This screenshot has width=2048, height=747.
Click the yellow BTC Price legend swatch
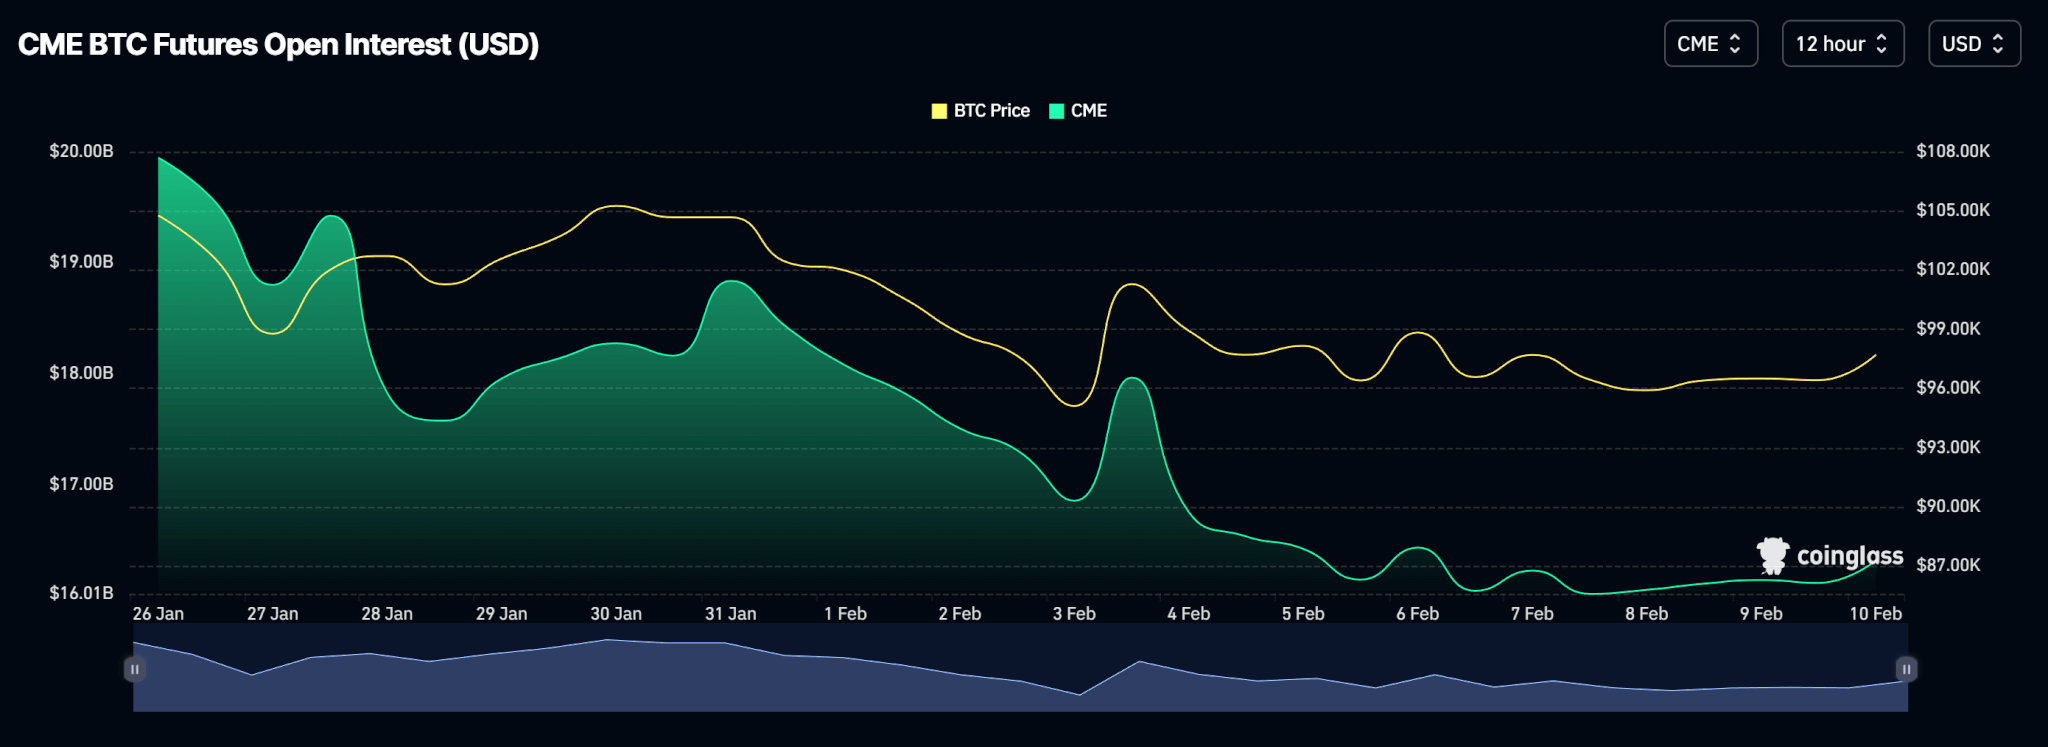[x=939, y=111]
